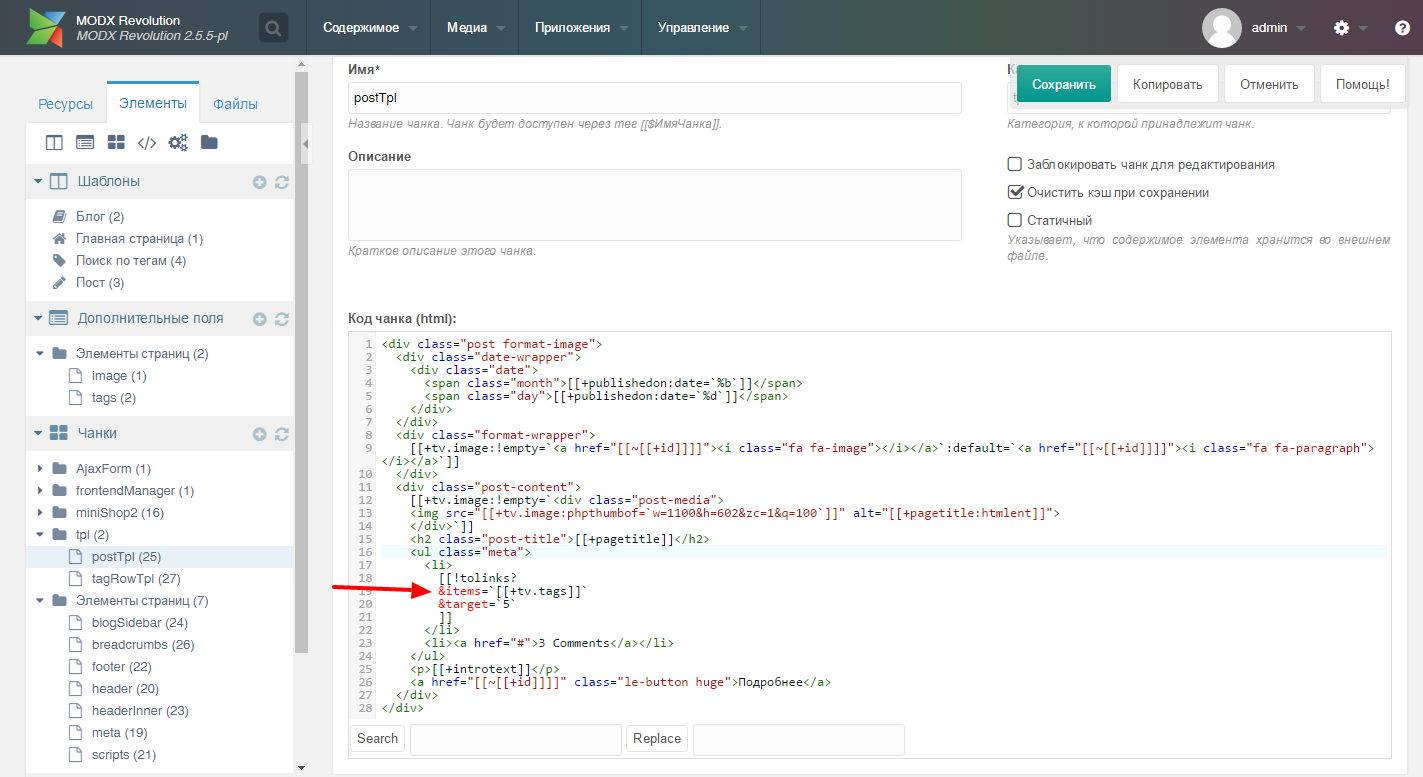Refresh the Дополнительные поля section
This screenshot has height=777, width=1423.
pyautogui.click(x=281, y=319)
